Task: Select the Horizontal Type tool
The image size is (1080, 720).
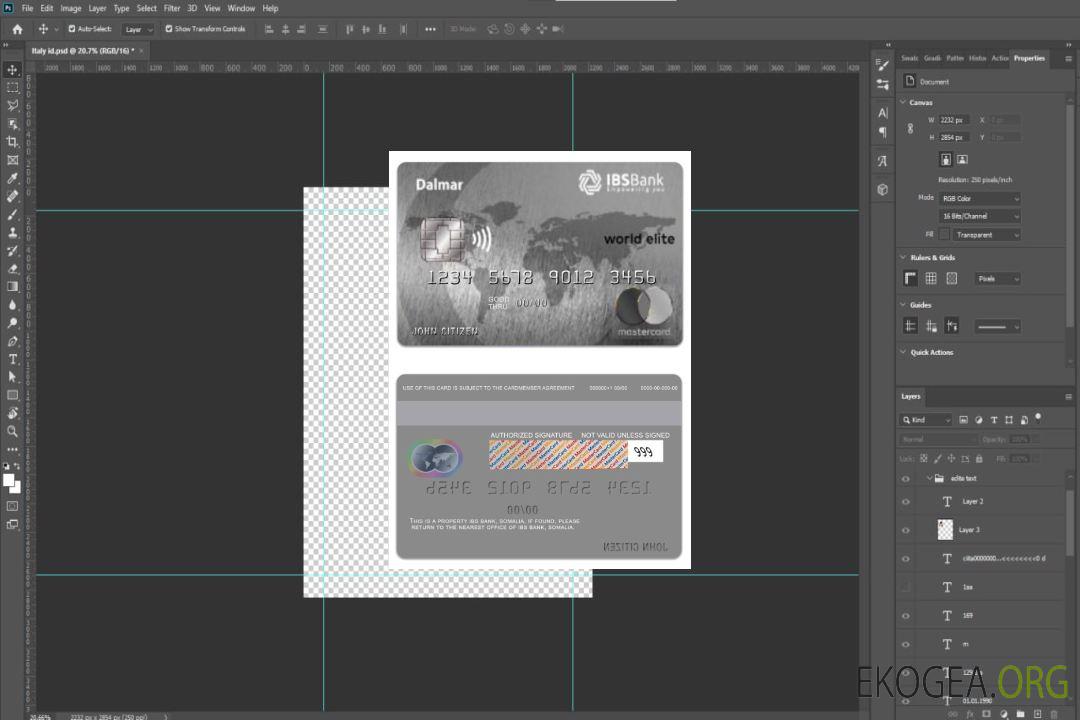Action: pos(12,359)
